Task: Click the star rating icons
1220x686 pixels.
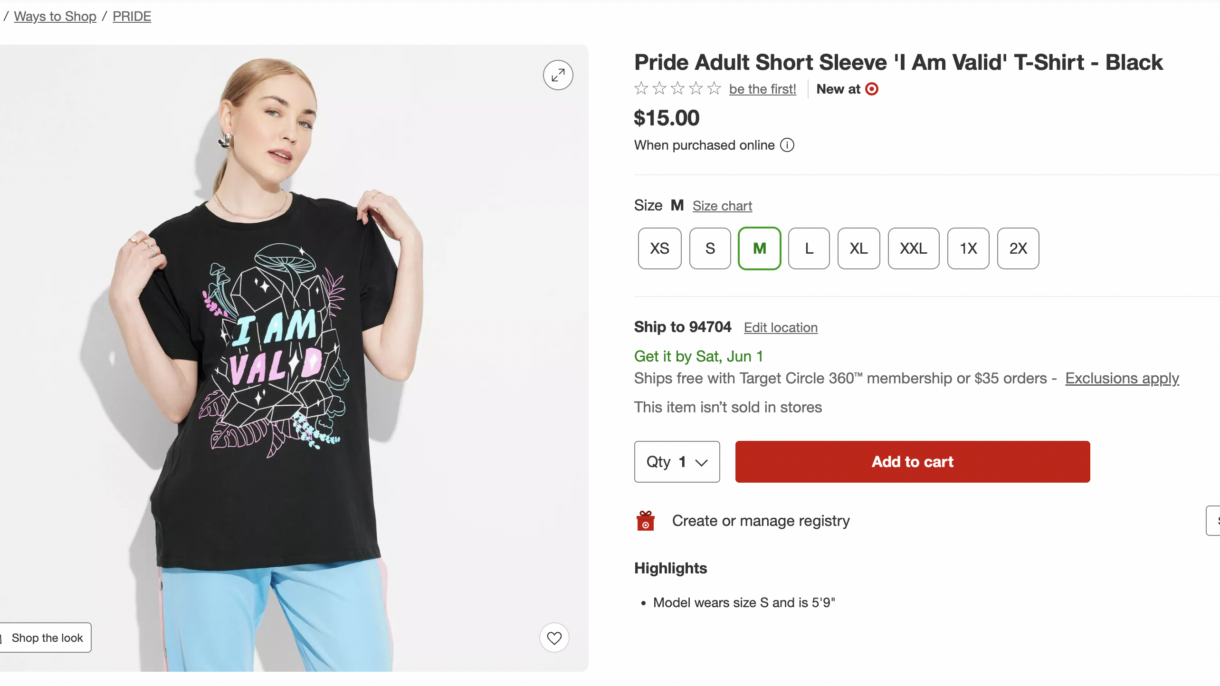Action: tap(677, 89)
